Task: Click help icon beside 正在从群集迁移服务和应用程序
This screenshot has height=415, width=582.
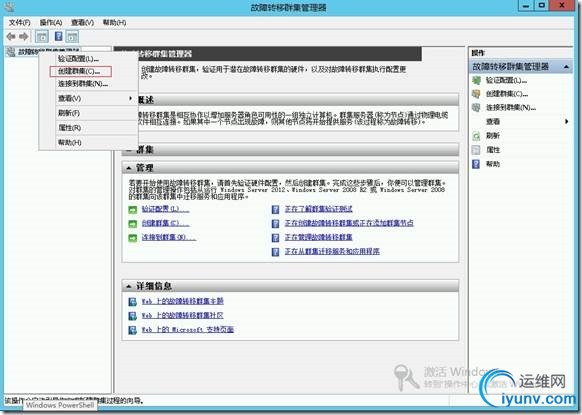Action: [275, 252]
